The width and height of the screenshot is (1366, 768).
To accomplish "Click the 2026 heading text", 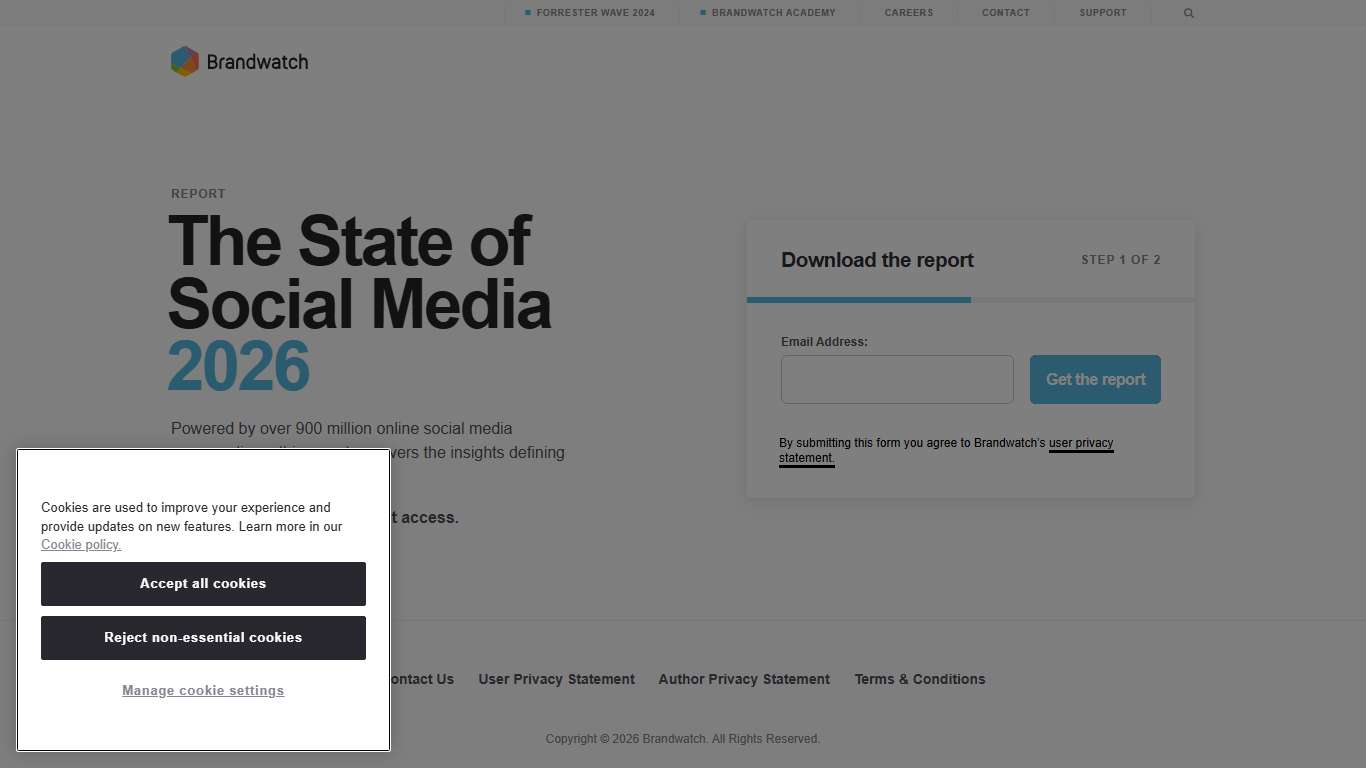I will [x=239, y=367].
